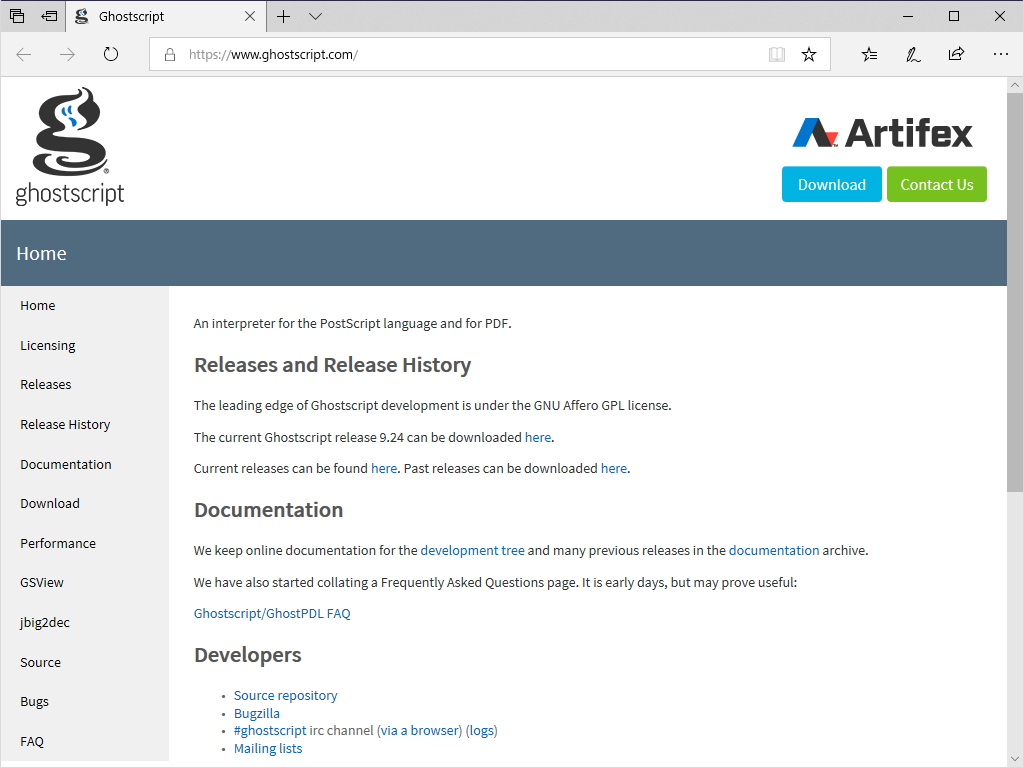The image size is (1024, 768).
Task: Open FAQ in sidebar menu
Action: 32,741
